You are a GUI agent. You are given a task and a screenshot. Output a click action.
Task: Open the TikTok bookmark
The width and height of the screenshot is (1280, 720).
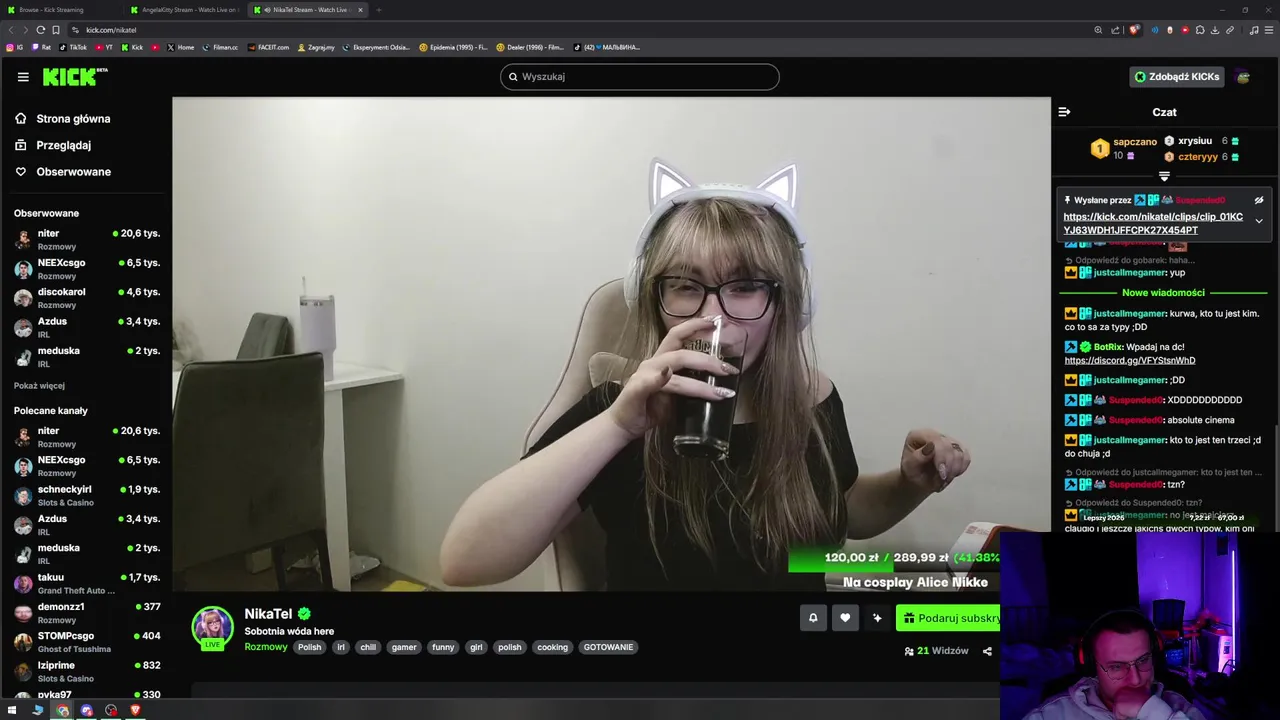[x=73, y=47]
